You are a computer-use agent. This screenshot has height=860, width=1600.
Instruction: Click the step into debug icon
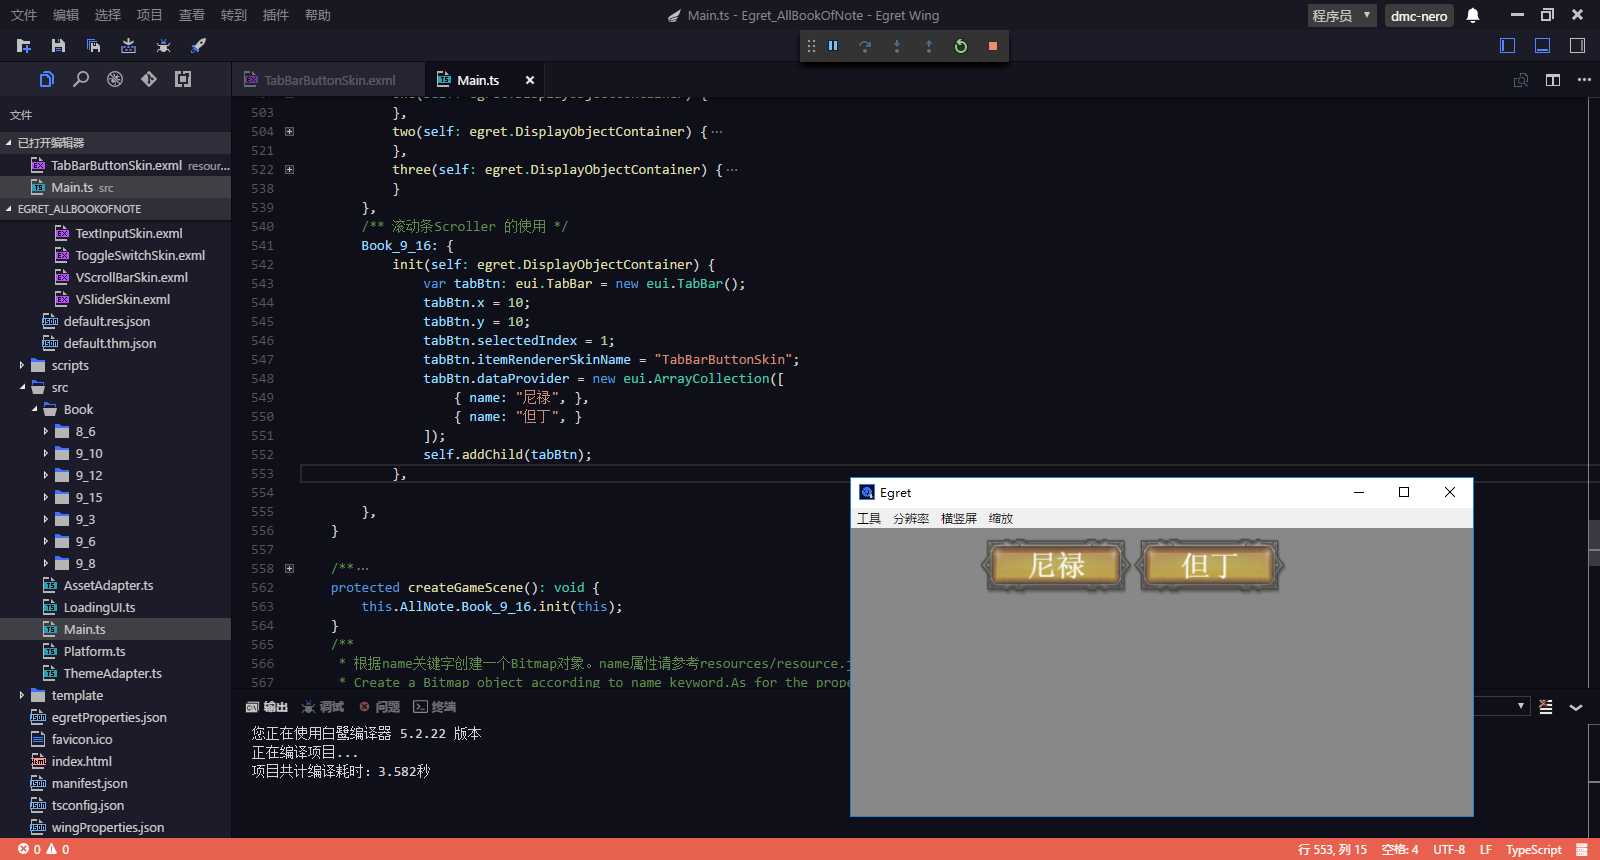(x=897, y=46)
